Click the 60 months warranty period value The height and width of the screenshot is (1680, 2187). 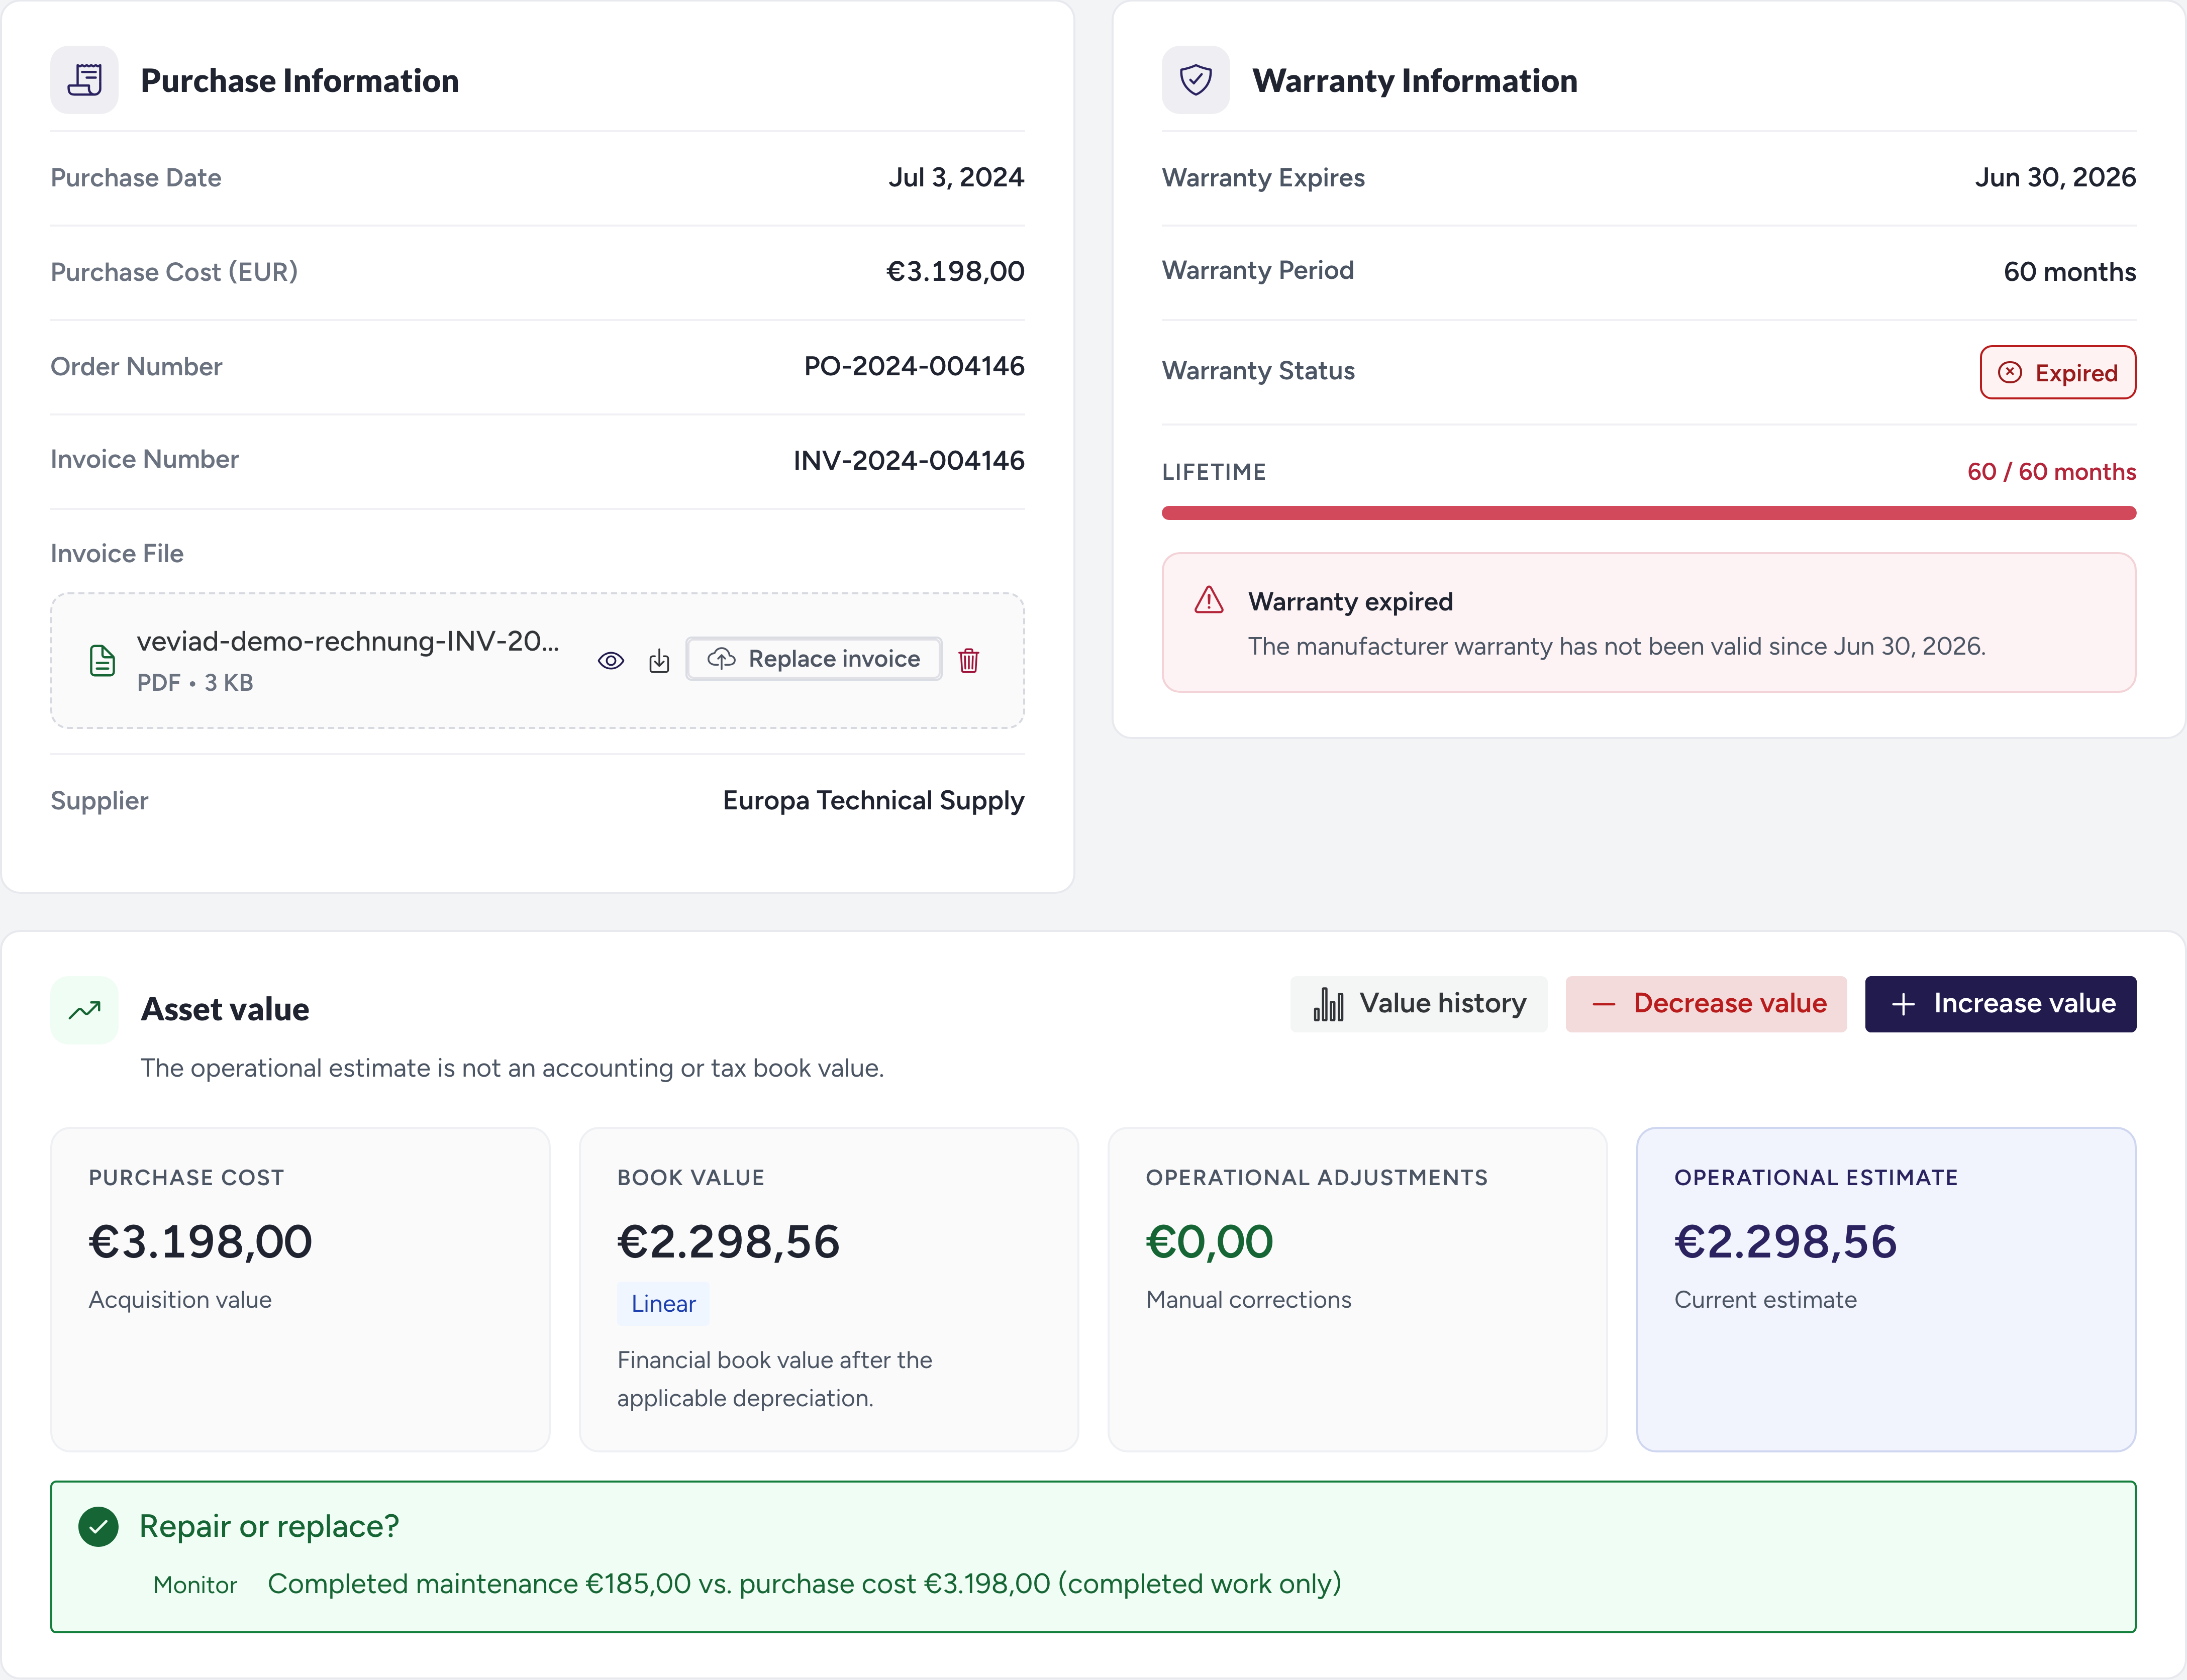tap(2069, 271)
